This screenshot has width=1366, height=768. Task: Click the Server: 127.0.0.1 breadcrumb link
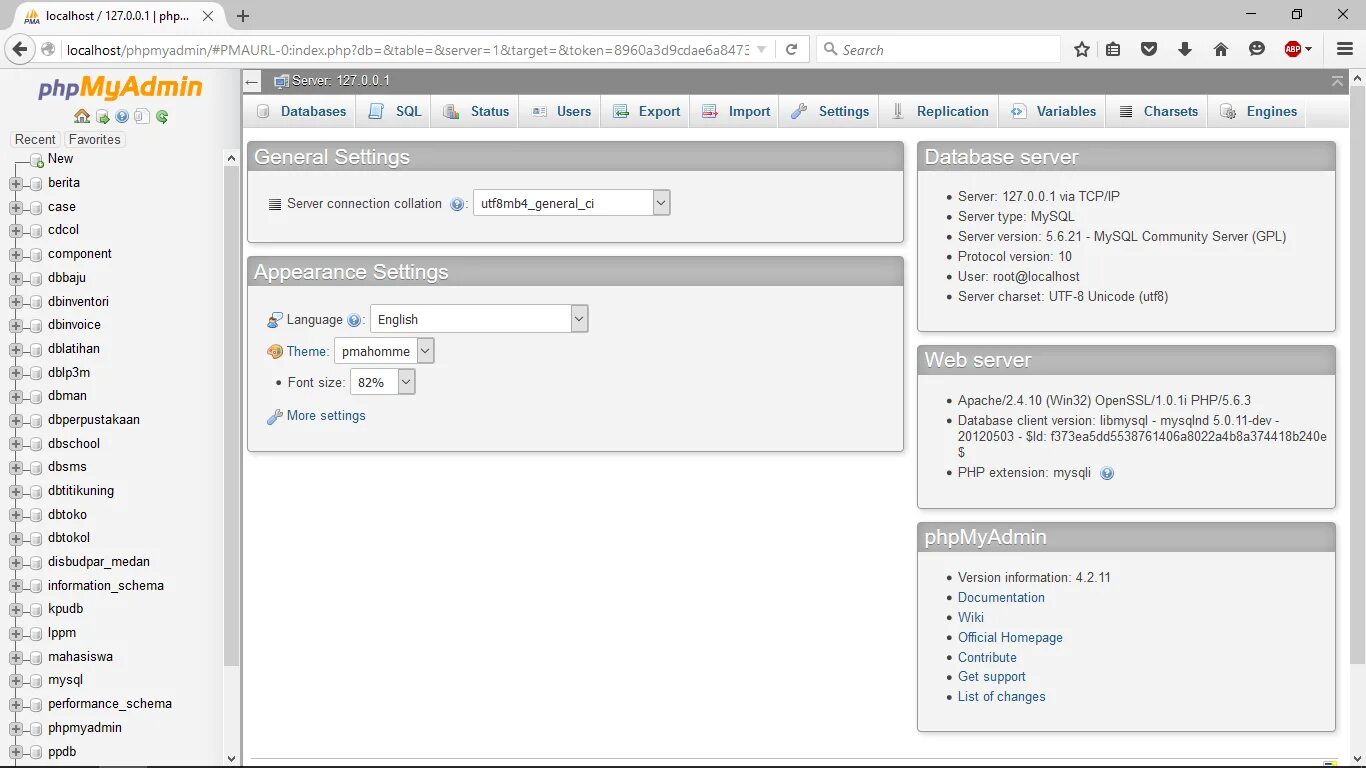click(x=341, y=81)
